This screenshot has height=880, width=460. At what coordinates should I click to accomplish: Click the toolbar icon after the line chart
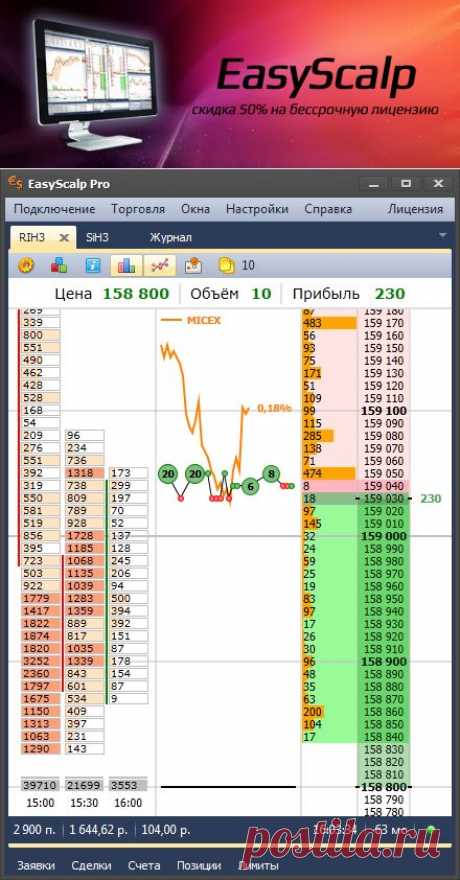(x=193, y=265)
